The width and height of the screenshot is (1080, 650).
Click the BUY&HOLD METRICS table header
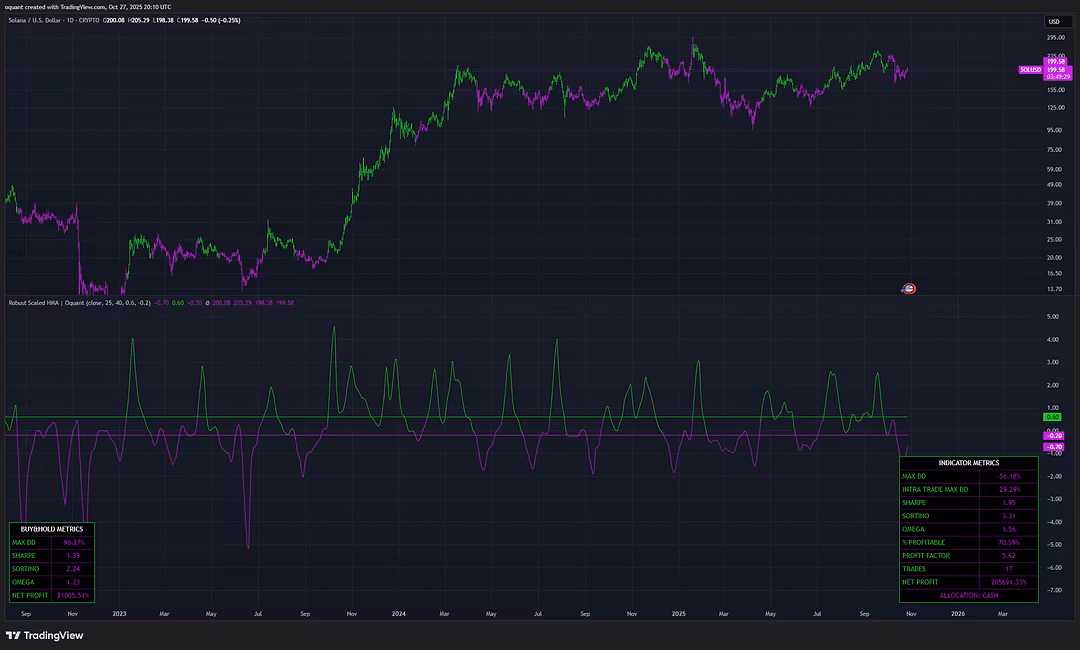click(52, 528)
